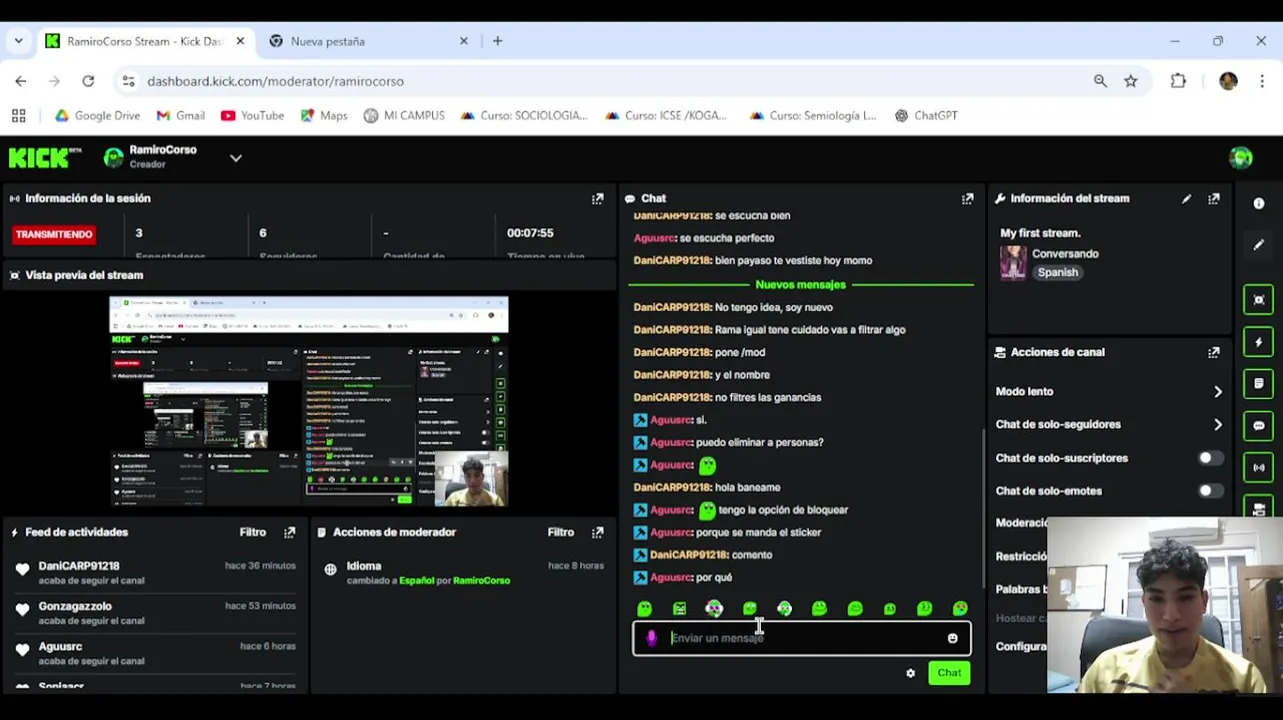The width and height of the screenshot is (1283, 720).
Task: Expand Modo lento options arrow
Action: [1217, 392]
